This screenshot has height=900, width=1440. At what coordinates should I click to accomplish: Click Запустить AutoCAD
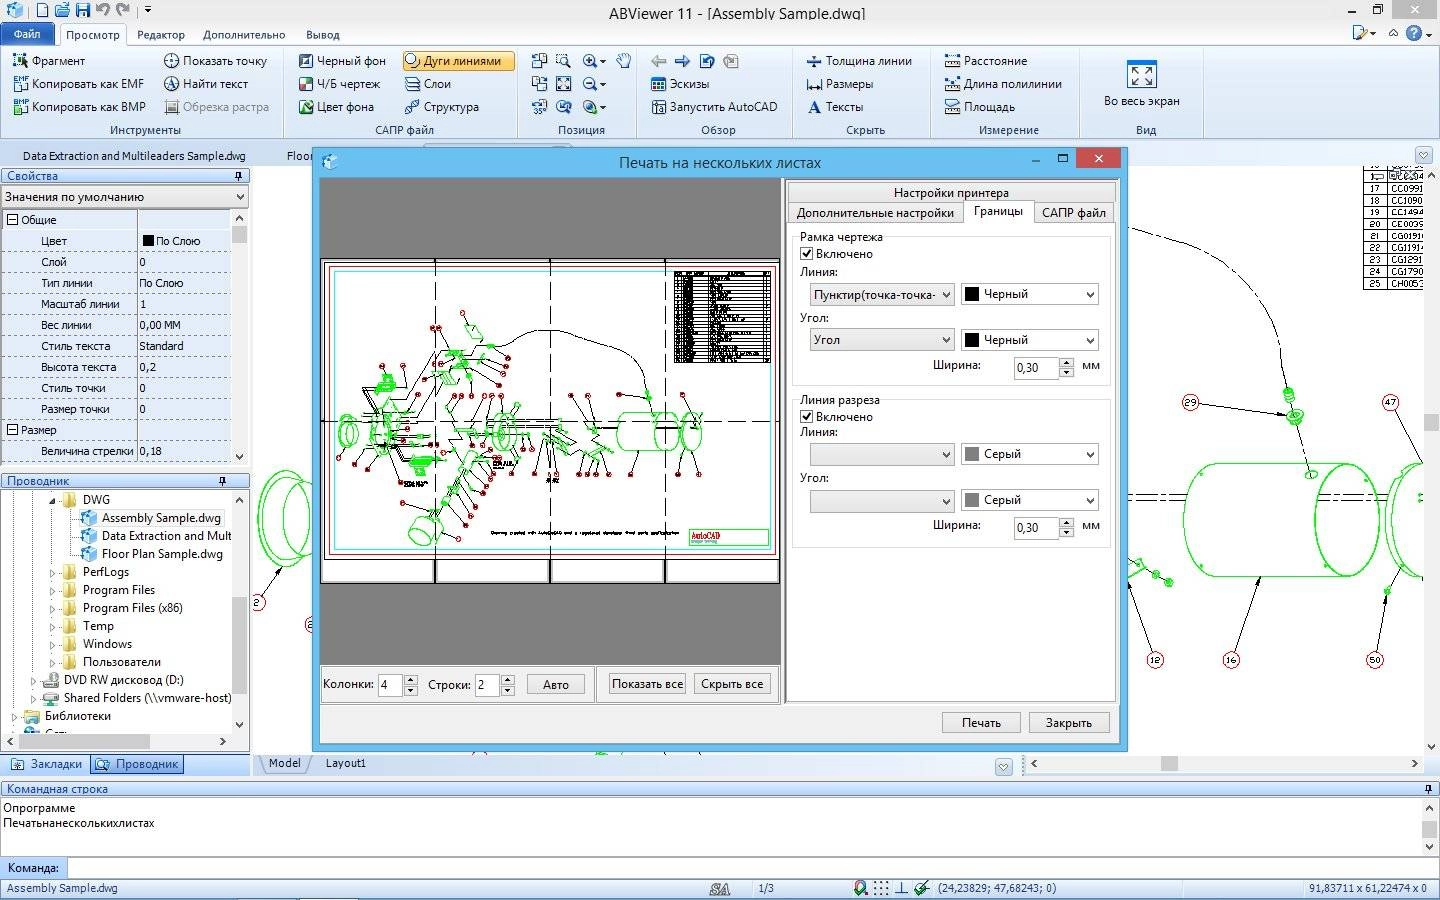(x=713, y=107)
